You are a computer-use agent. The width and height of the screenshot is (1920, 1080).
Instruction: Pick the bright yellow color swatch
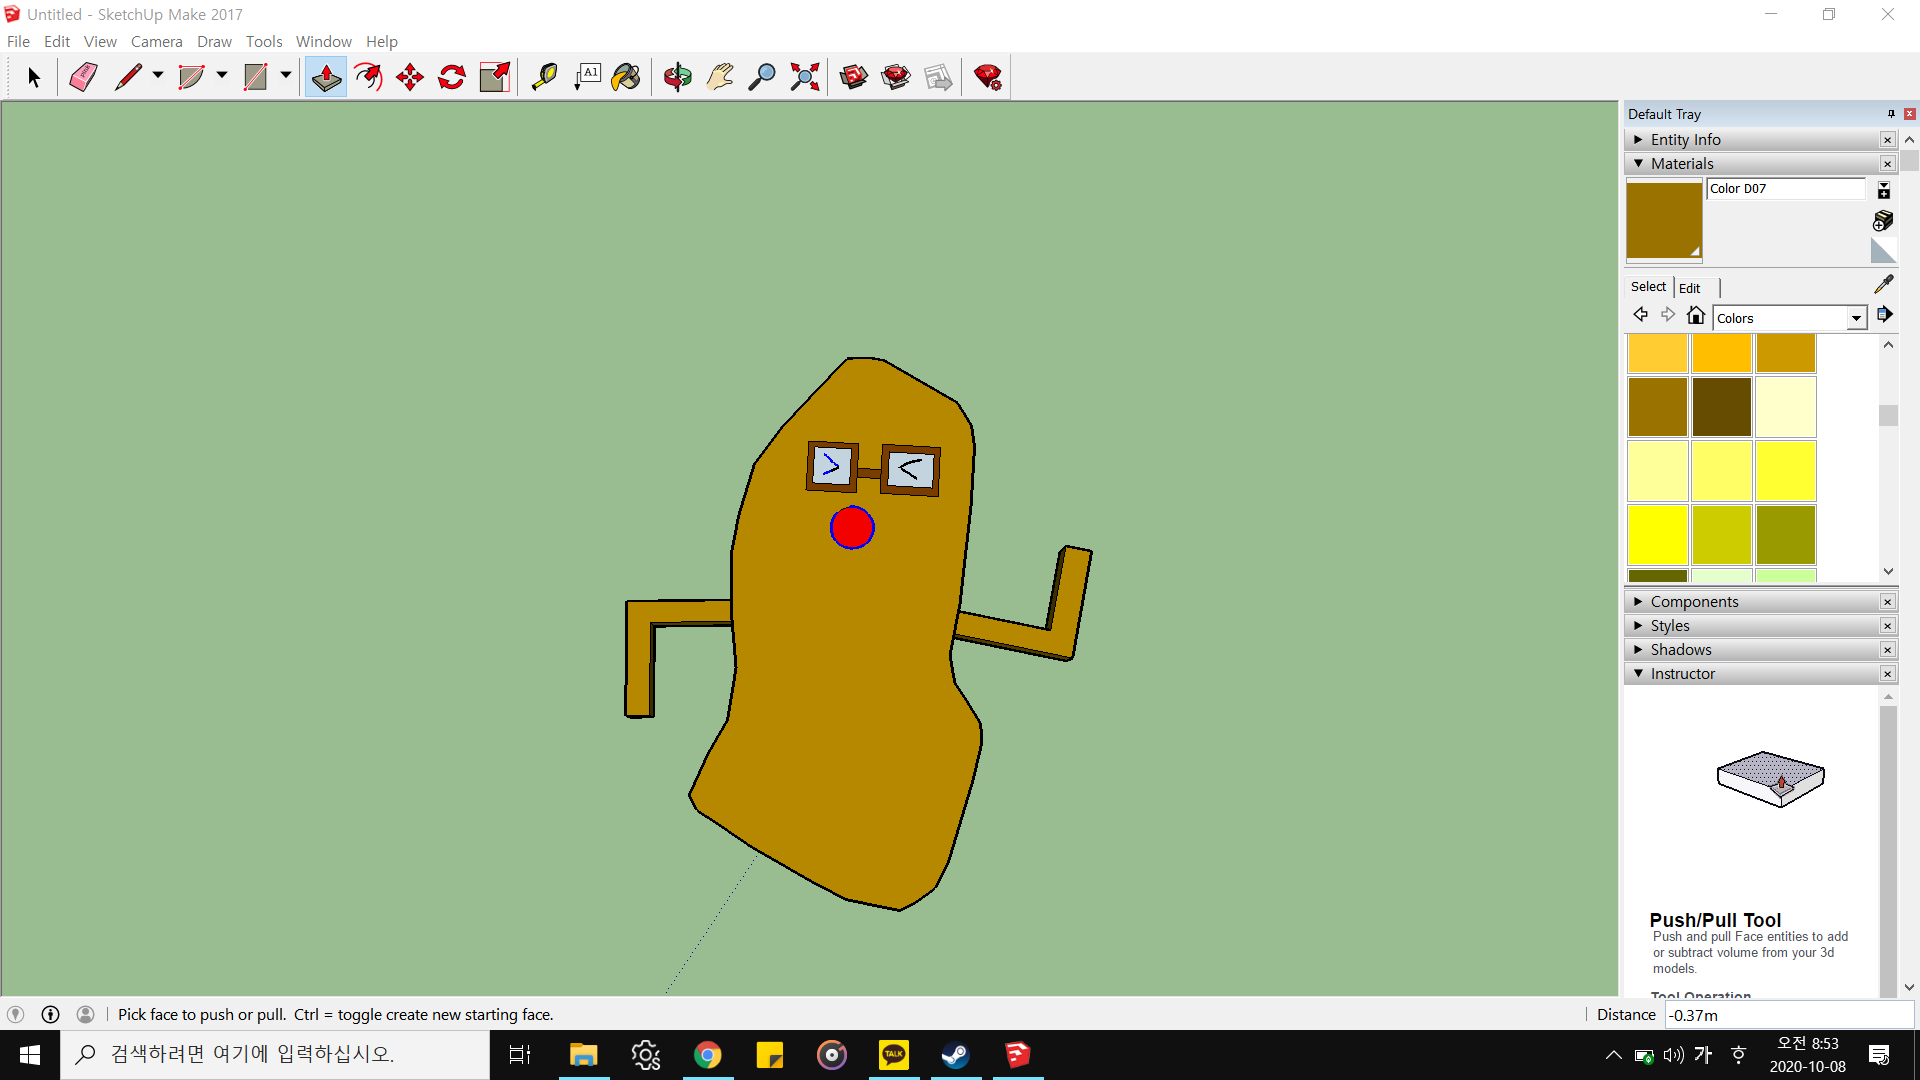[x=1658, y=535]
